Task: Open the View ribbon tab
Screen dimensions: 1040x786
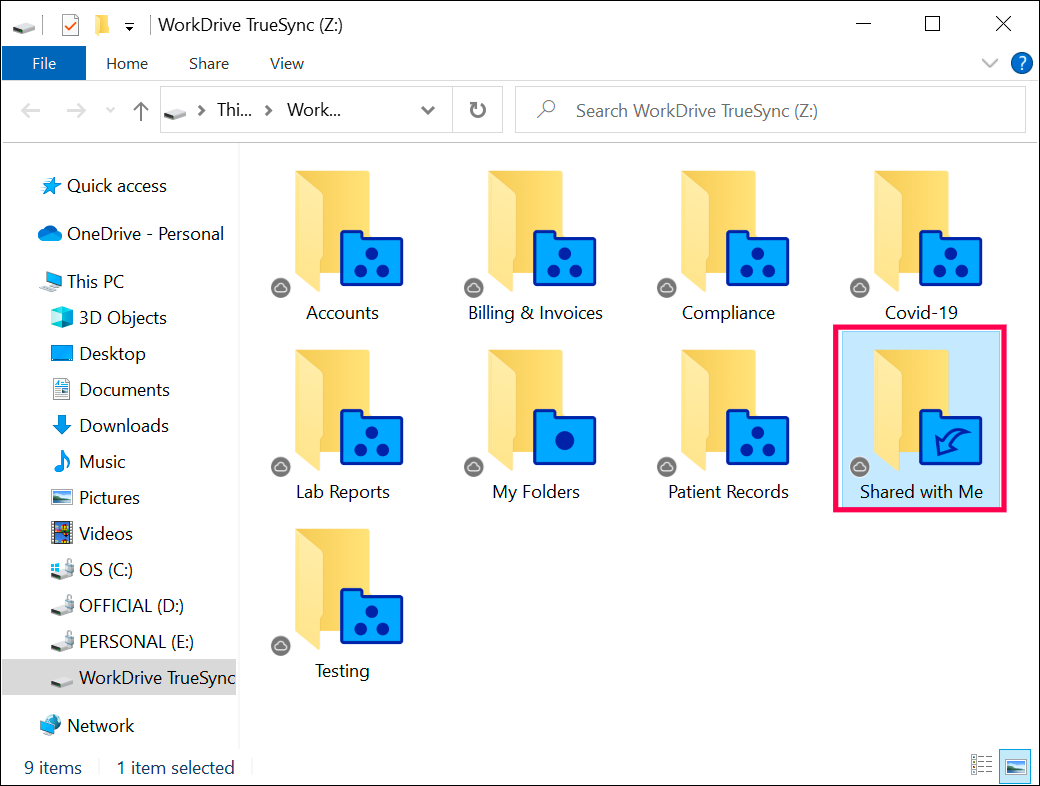Action: (x=287, y=64)
